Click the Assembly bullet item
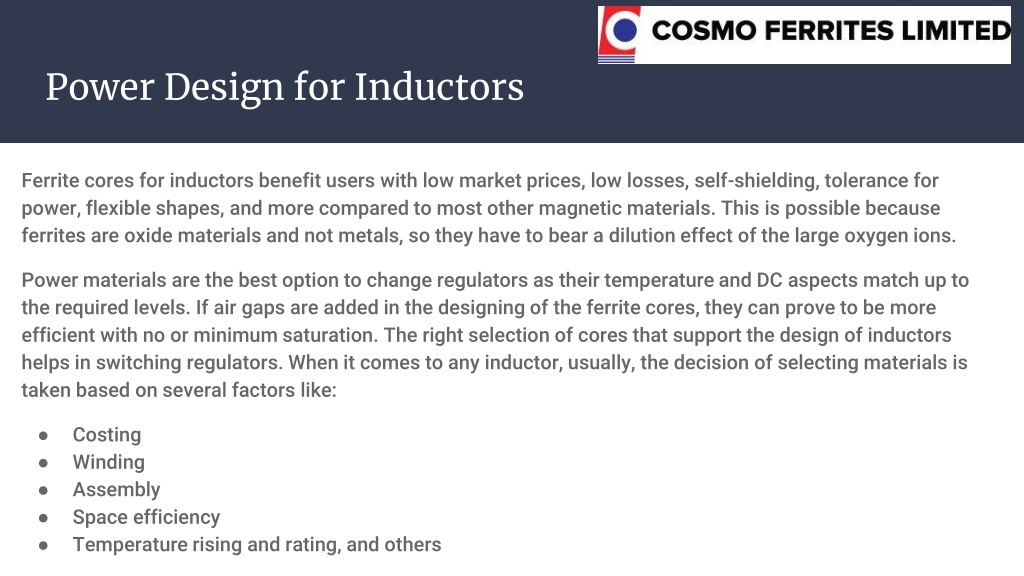Viewport: 1024px width, 576px height. click(x=116, y=490)
